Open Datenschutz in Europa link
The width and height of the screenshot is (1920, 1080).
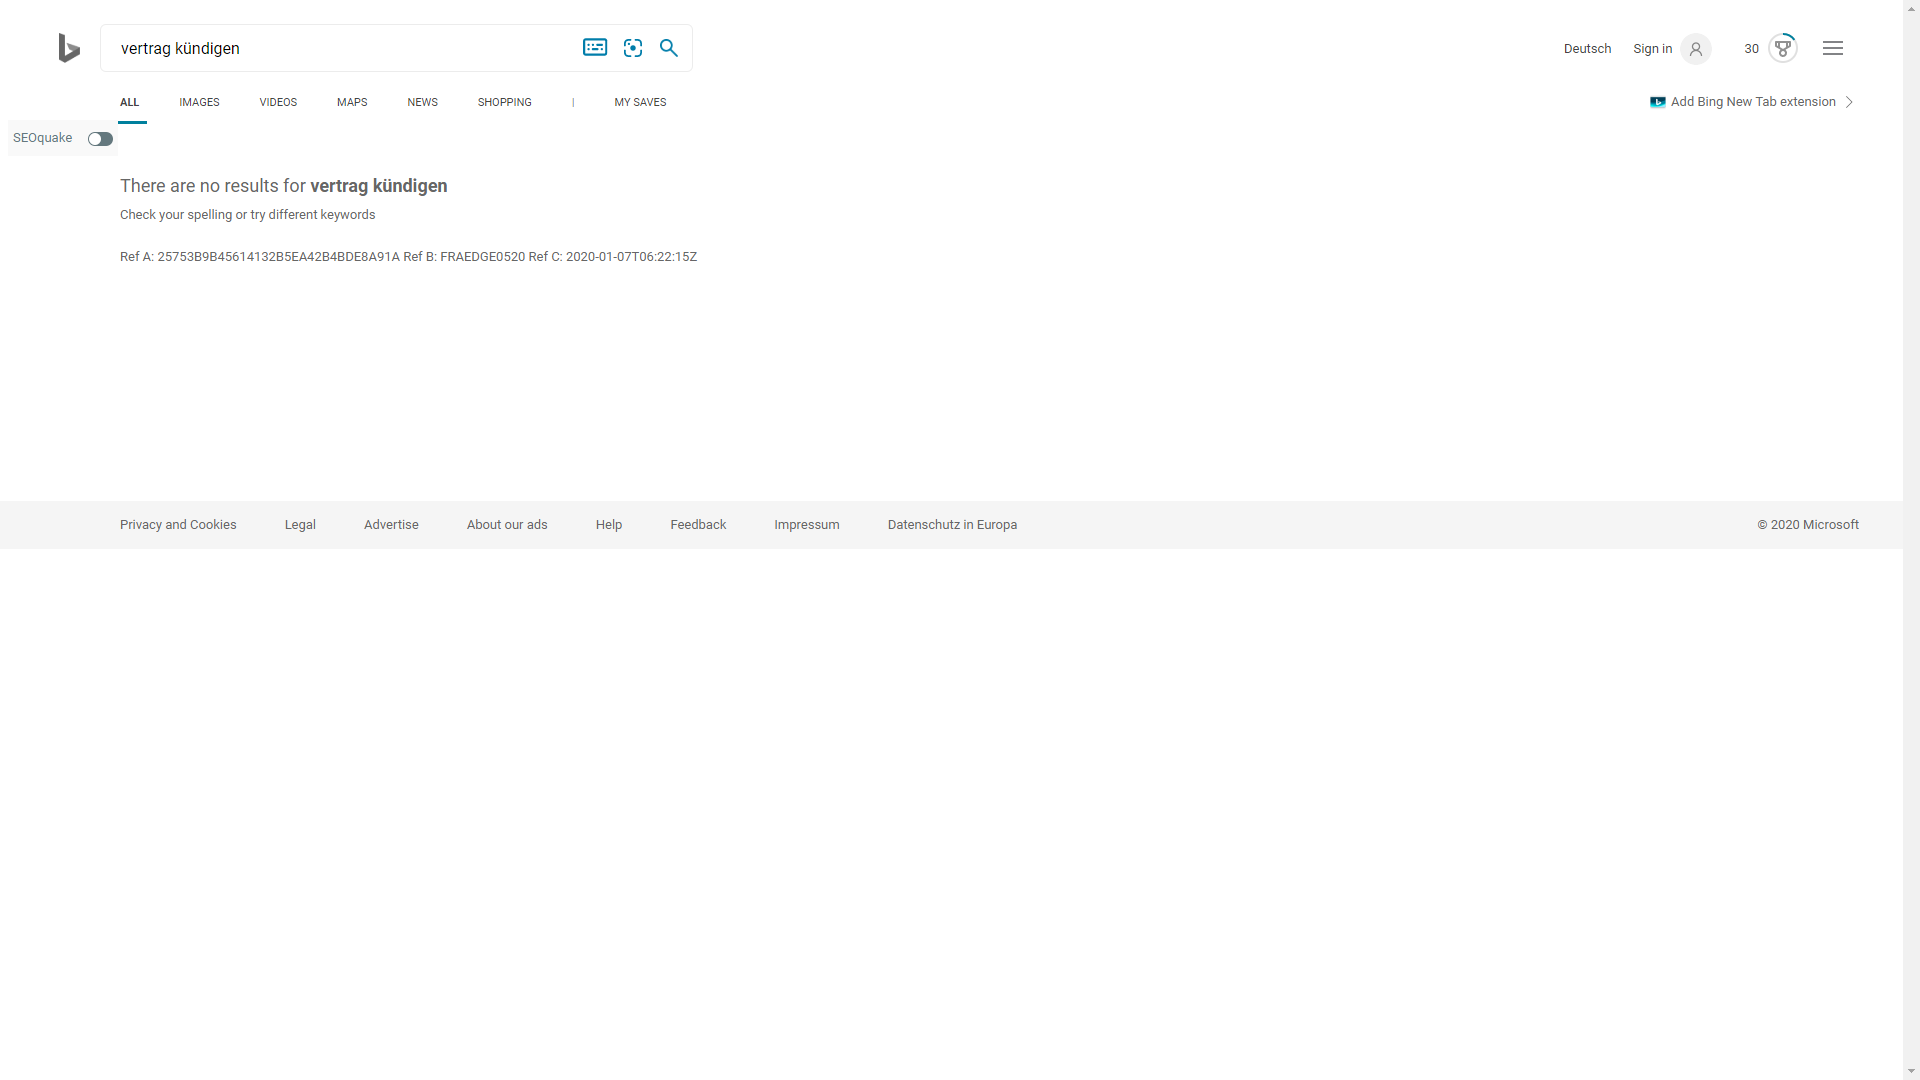952,525
